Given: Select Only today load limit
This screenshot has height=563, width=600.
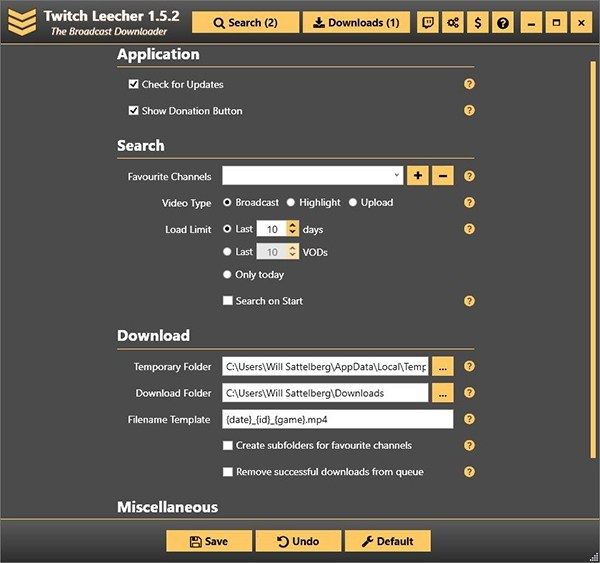Looking at the screenshot, I should (x=227, y=274).
